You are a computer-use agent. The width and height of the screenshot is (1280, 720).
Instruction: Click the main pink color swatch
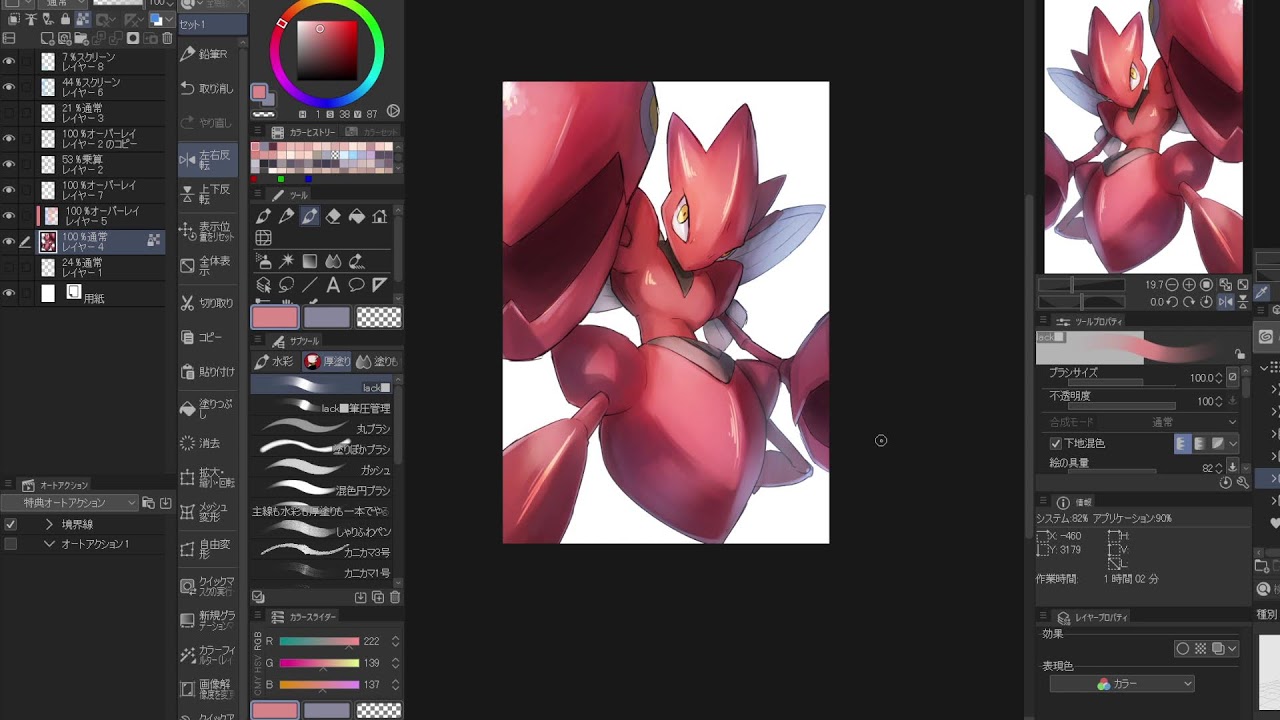(x=275, y=317)
